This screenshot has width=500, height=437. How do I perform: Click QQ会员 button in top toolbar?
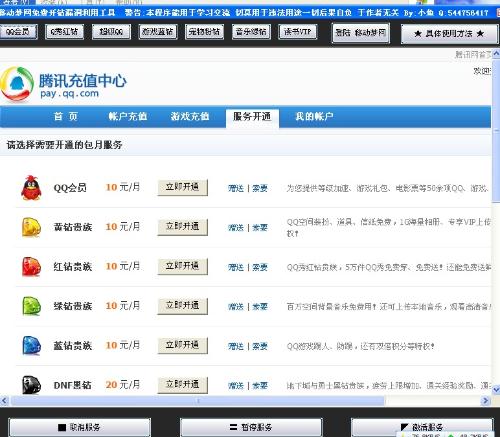18,32
